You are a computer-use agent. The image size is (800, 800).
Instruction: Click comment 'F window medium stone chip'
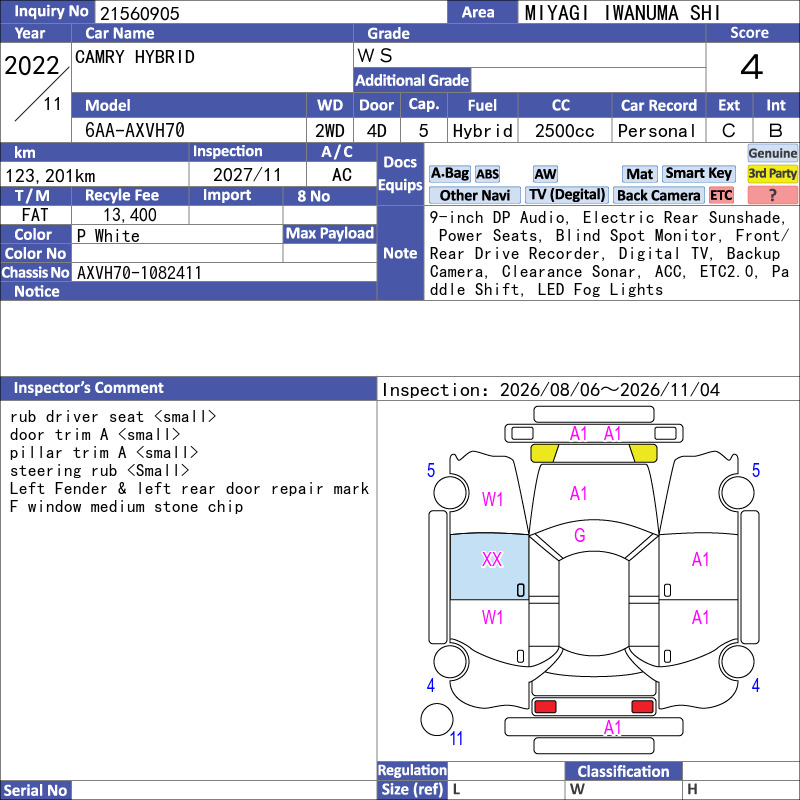[x=127, y=507]
